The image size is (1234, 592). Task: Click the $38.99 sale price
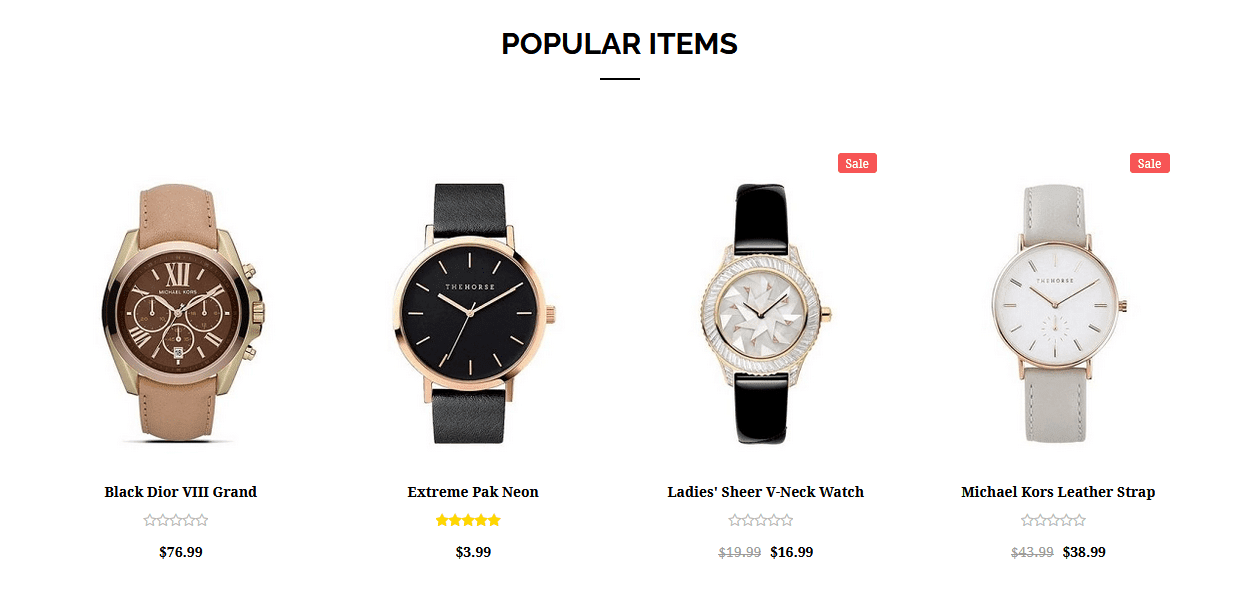tap(1084, 552)
